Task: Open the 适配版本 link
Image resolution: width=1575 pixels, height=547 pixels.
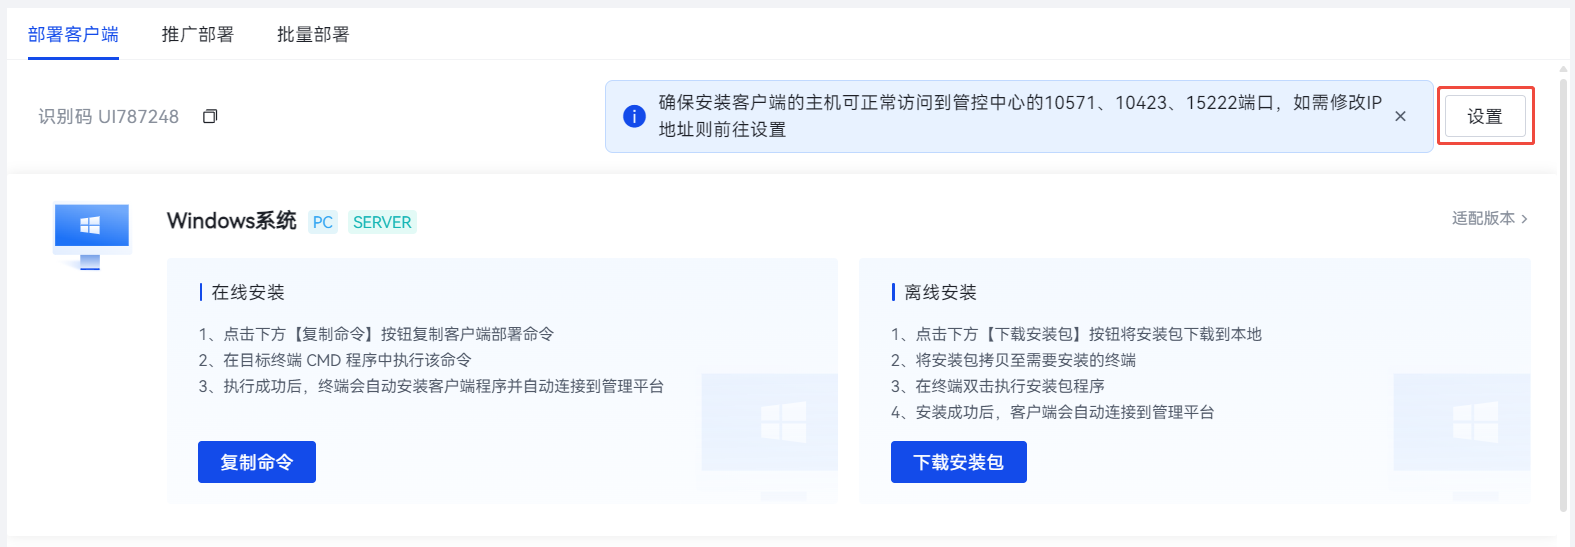Action: point(1483,218)
